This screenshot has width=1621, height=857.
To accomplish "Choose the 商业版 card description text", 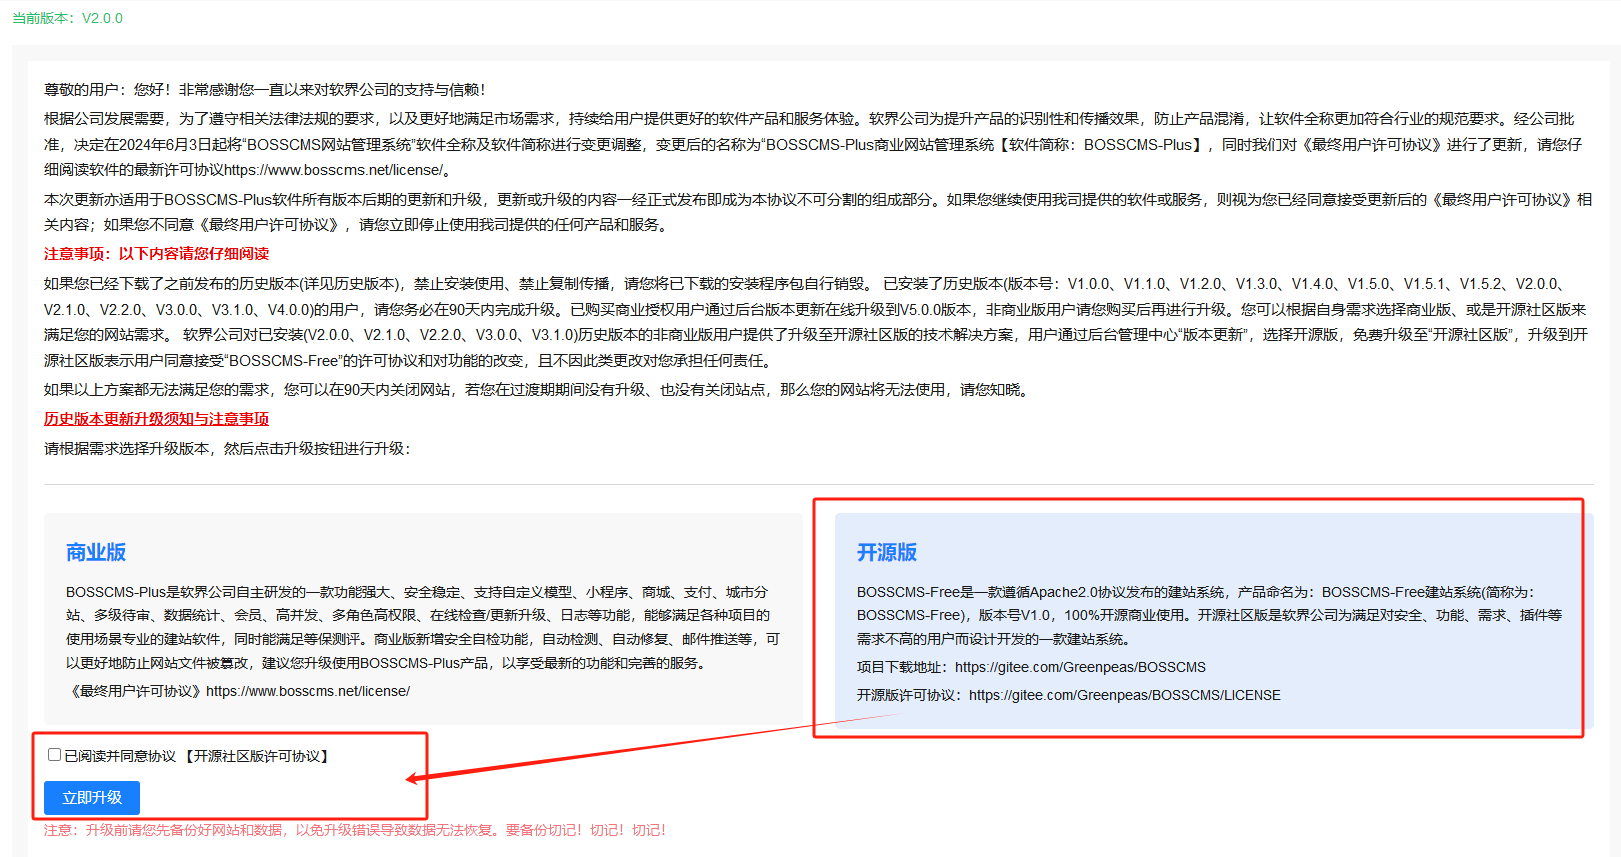I will (420, 627).
